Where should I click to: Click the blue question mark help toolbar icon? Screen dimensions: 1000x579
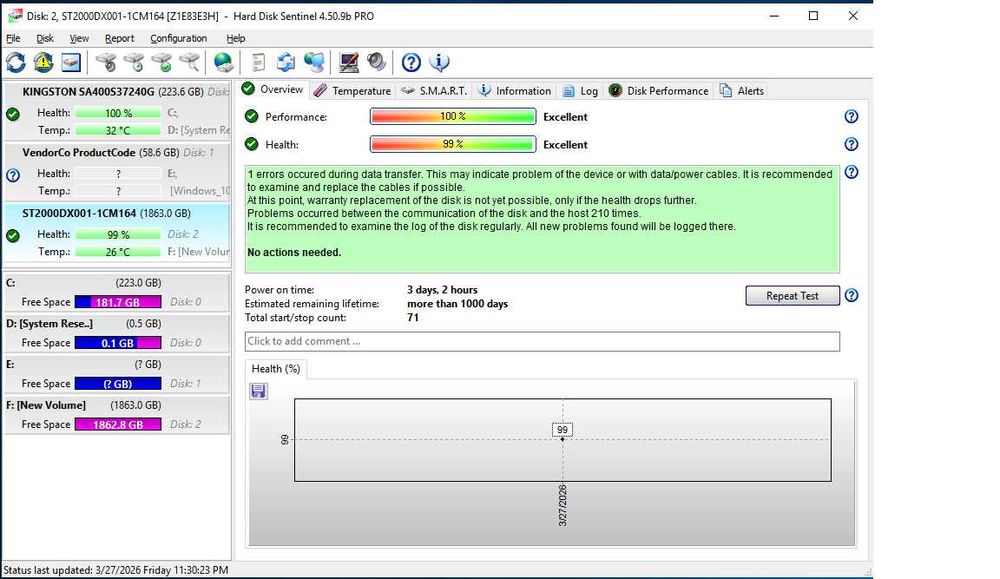[411, 62]
